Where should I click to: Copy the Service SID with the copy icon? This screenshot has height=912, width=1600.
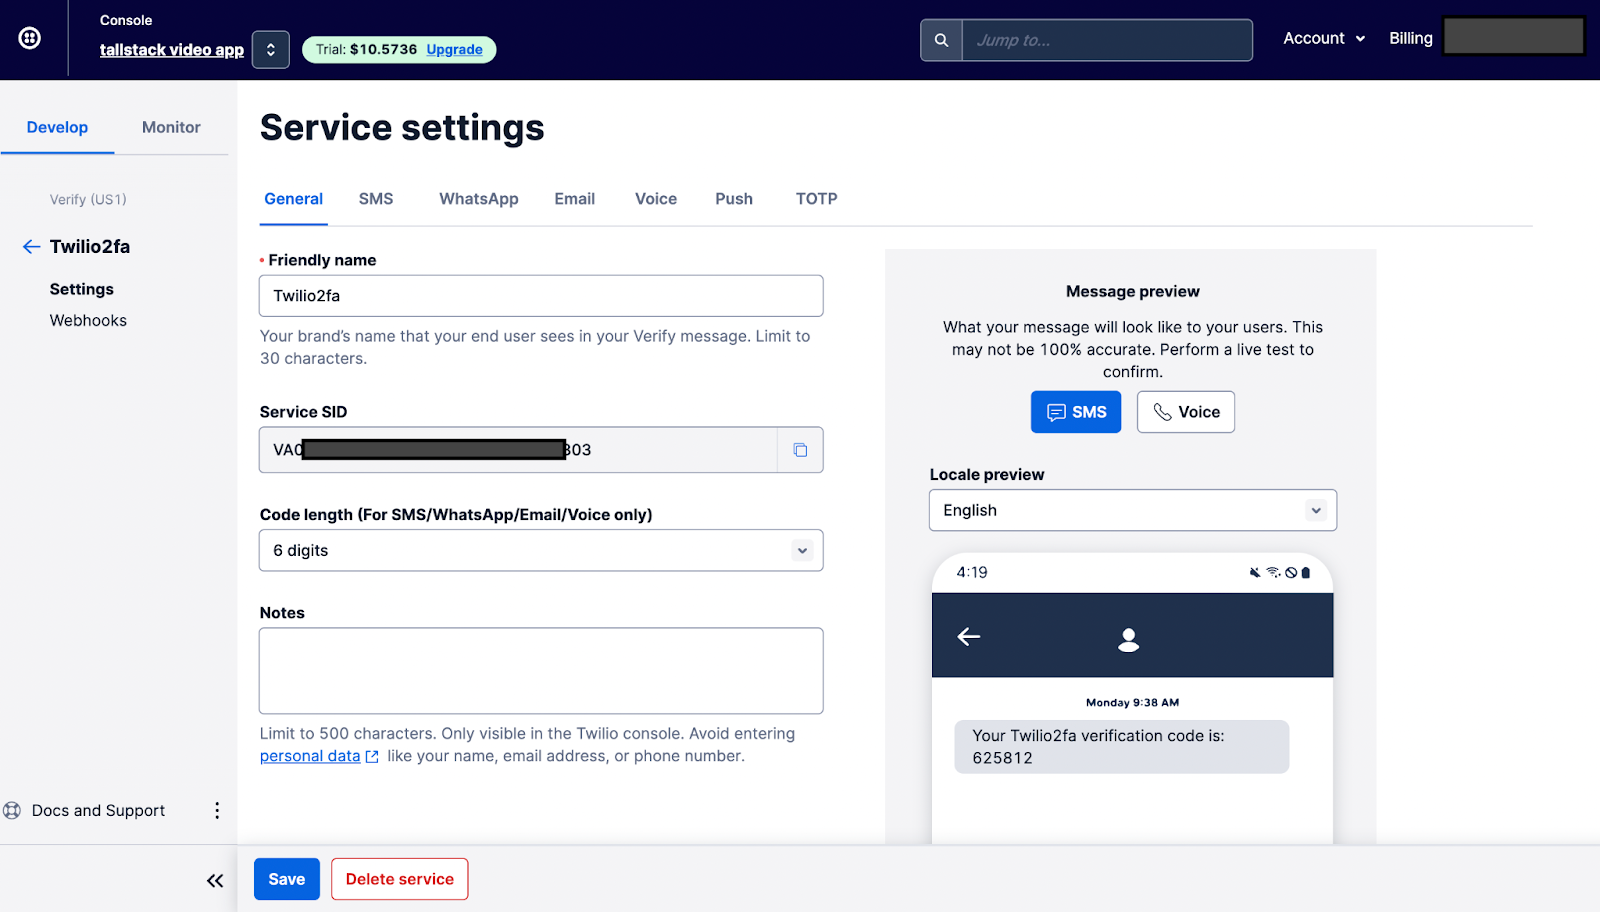click(x=800, y=450)
